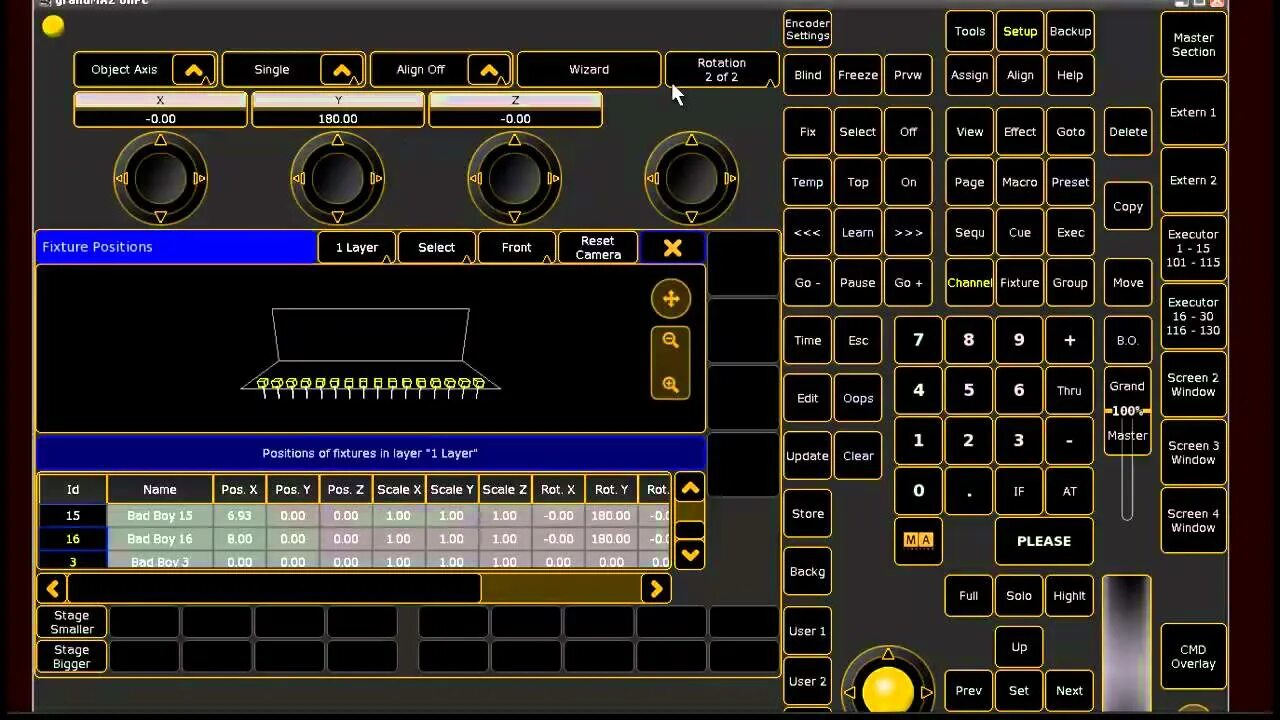Toggle the Freeze key
The image size is (1280, 720).
click(x=858, y=75)
